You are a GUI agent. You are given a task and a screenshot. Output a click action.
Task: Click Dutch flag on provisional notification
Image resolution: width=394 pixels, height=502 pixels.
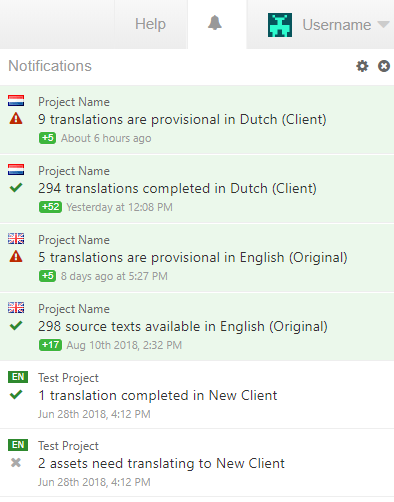(16, 100)
